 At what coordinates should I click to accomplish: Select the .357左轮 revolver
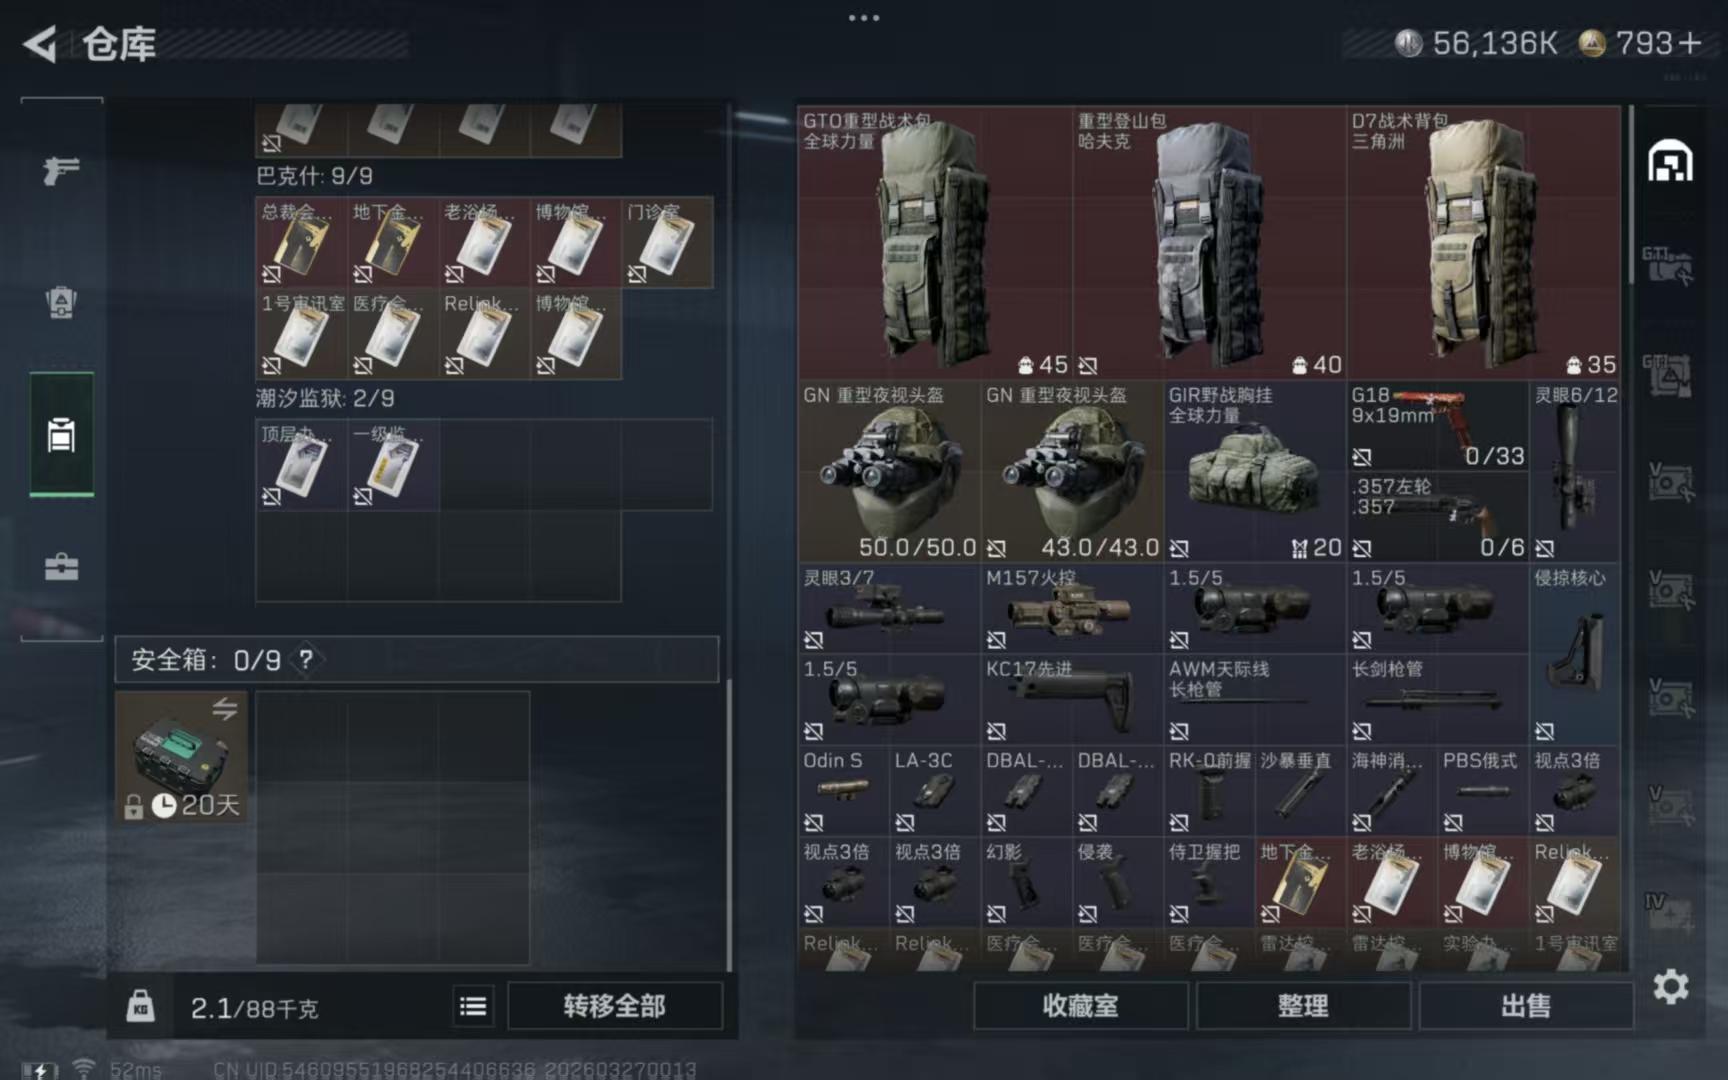[1438, 517]
